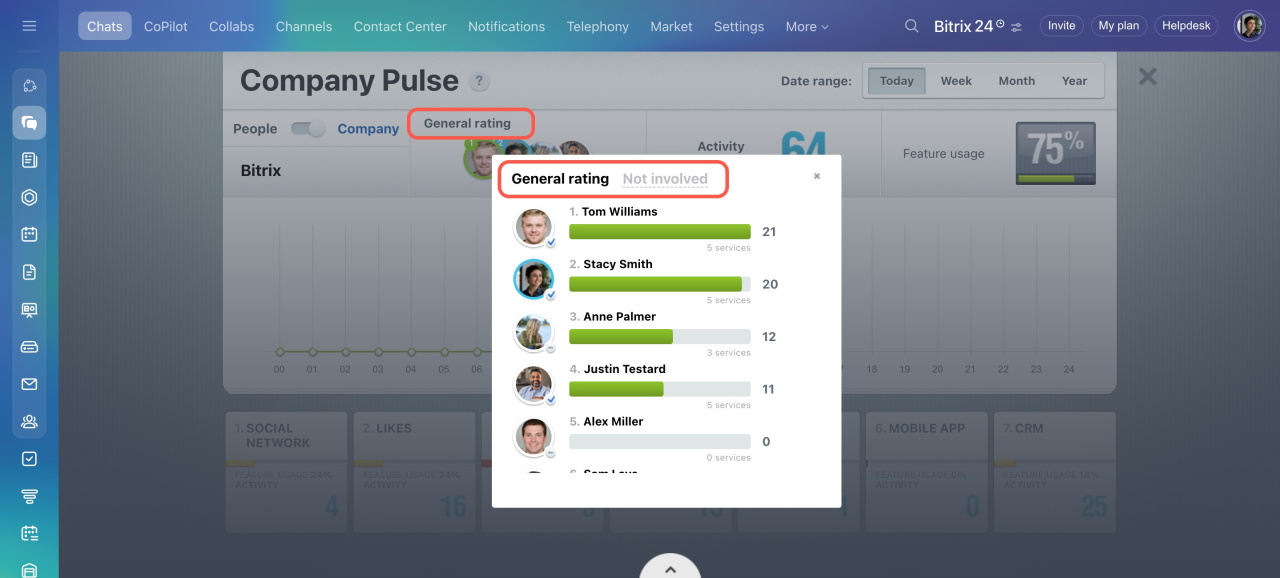Screen dimensions: 1280x578
Task: Click Tom Williams' green rating bar
Action: [659, 232]
